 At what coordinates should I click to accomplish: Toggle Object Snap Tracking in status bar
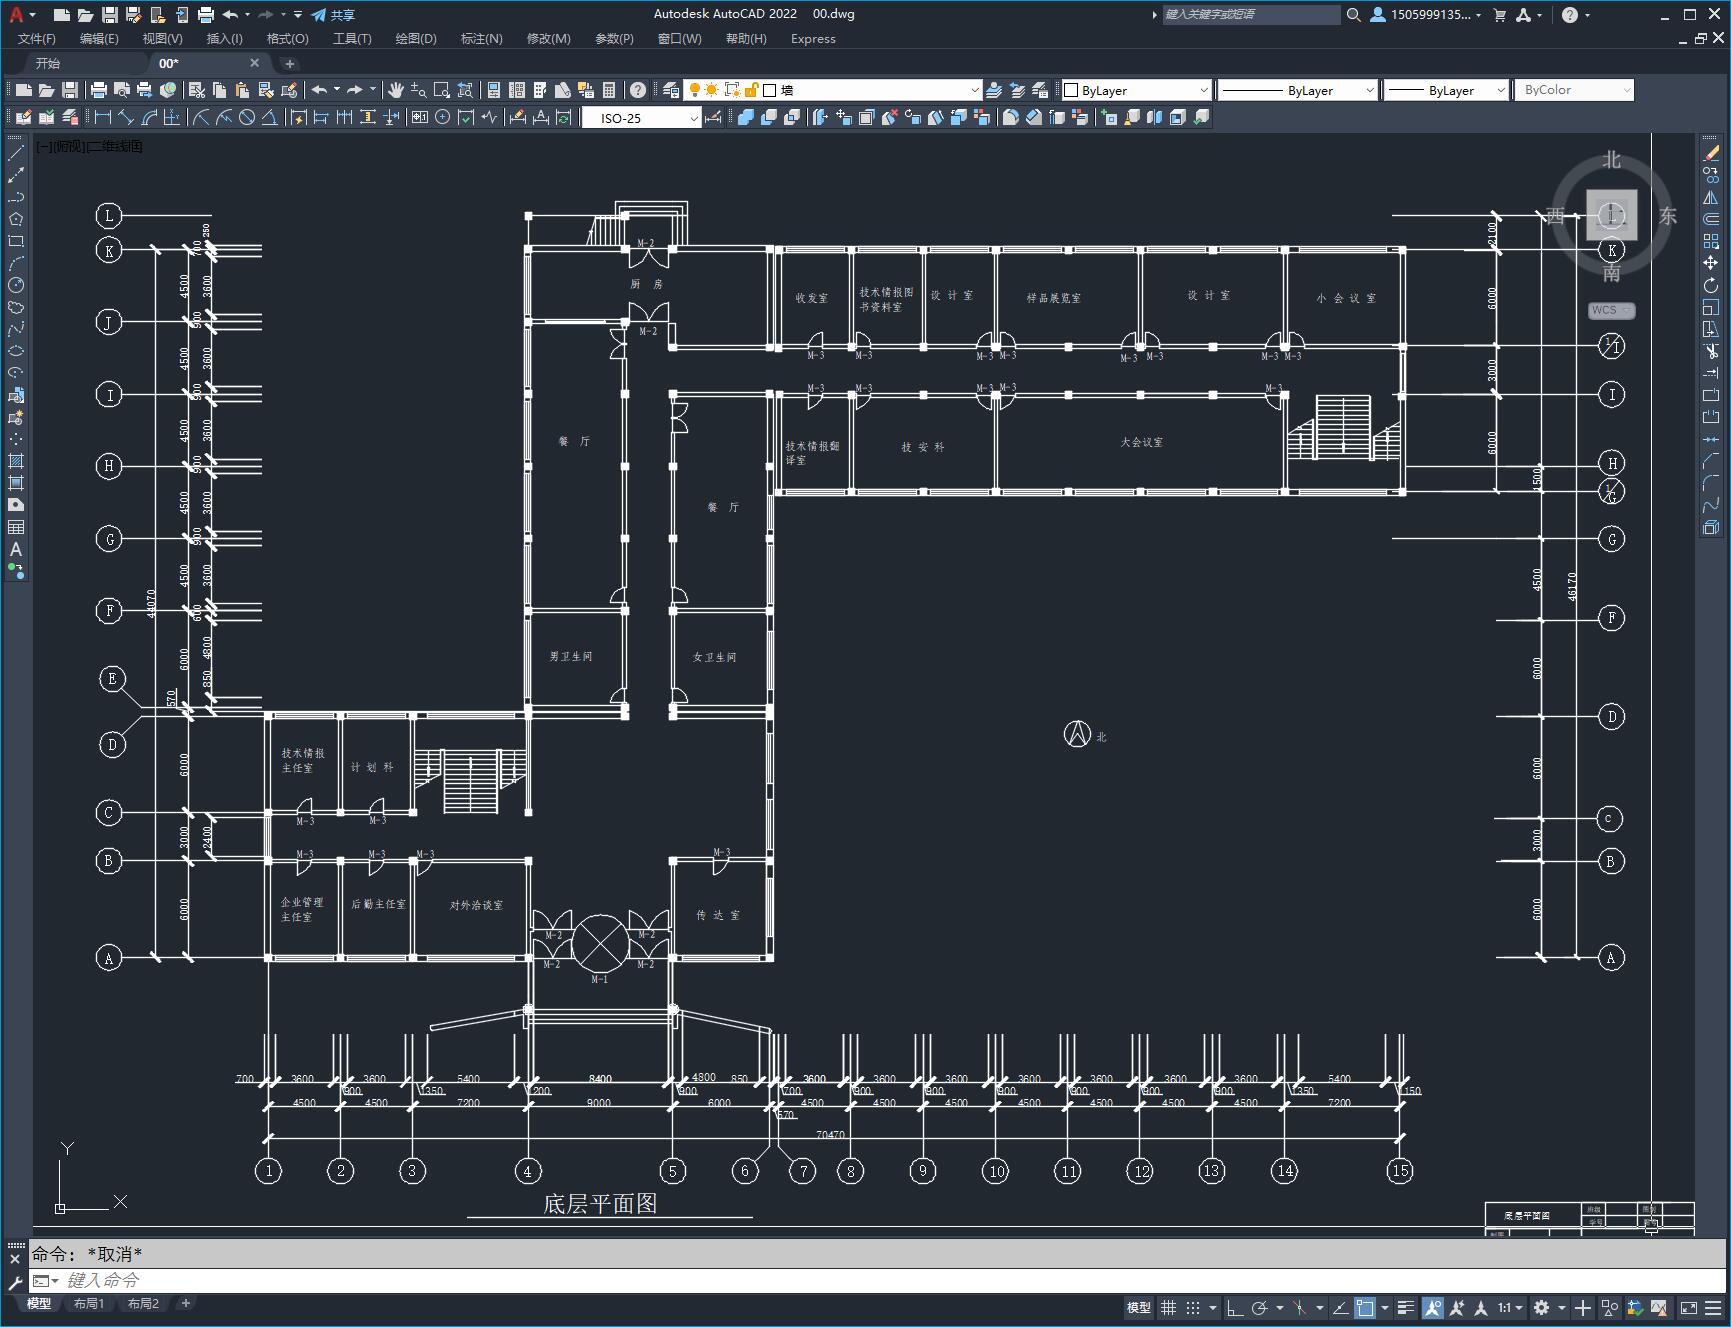click(1340, 1307)
